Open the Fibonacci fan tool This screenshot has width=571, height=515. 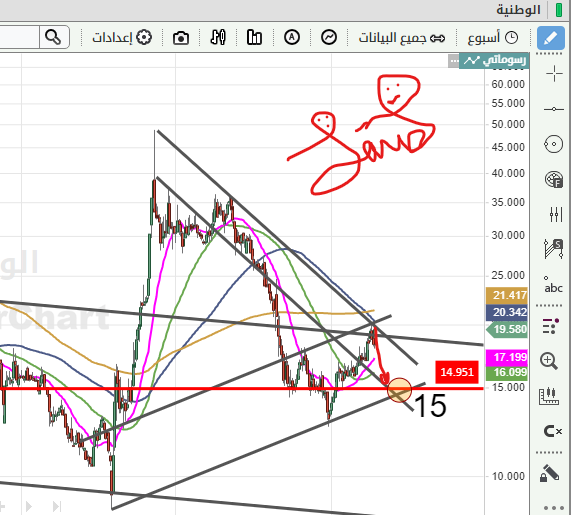[554, 179]
